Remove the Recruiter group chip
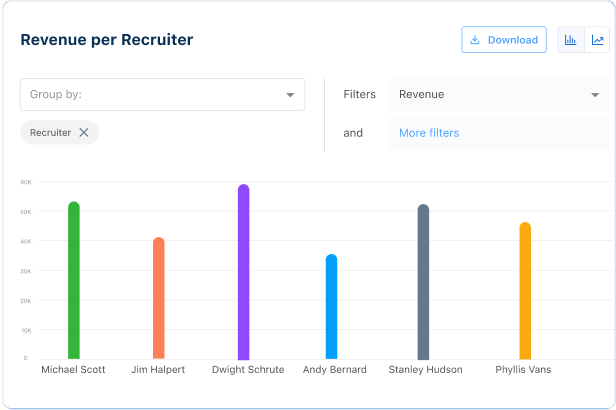Viewport: 616px width, 410px height. click(84, 132)
